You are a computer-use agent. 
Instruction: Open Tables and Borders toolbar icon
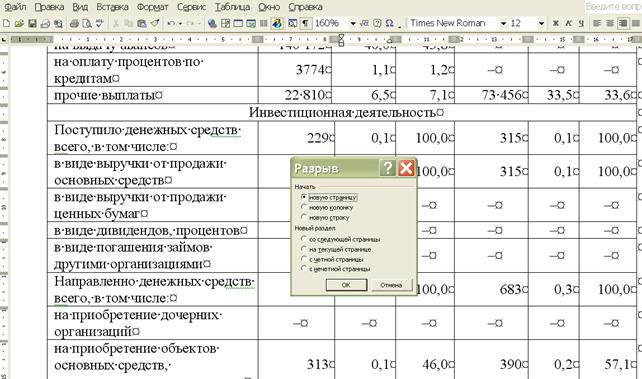(225, 24)
